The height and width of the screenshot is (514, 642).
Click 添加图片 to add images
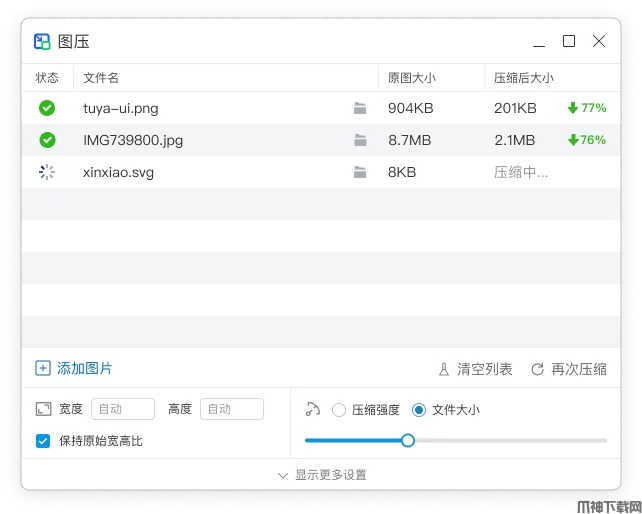74,368
